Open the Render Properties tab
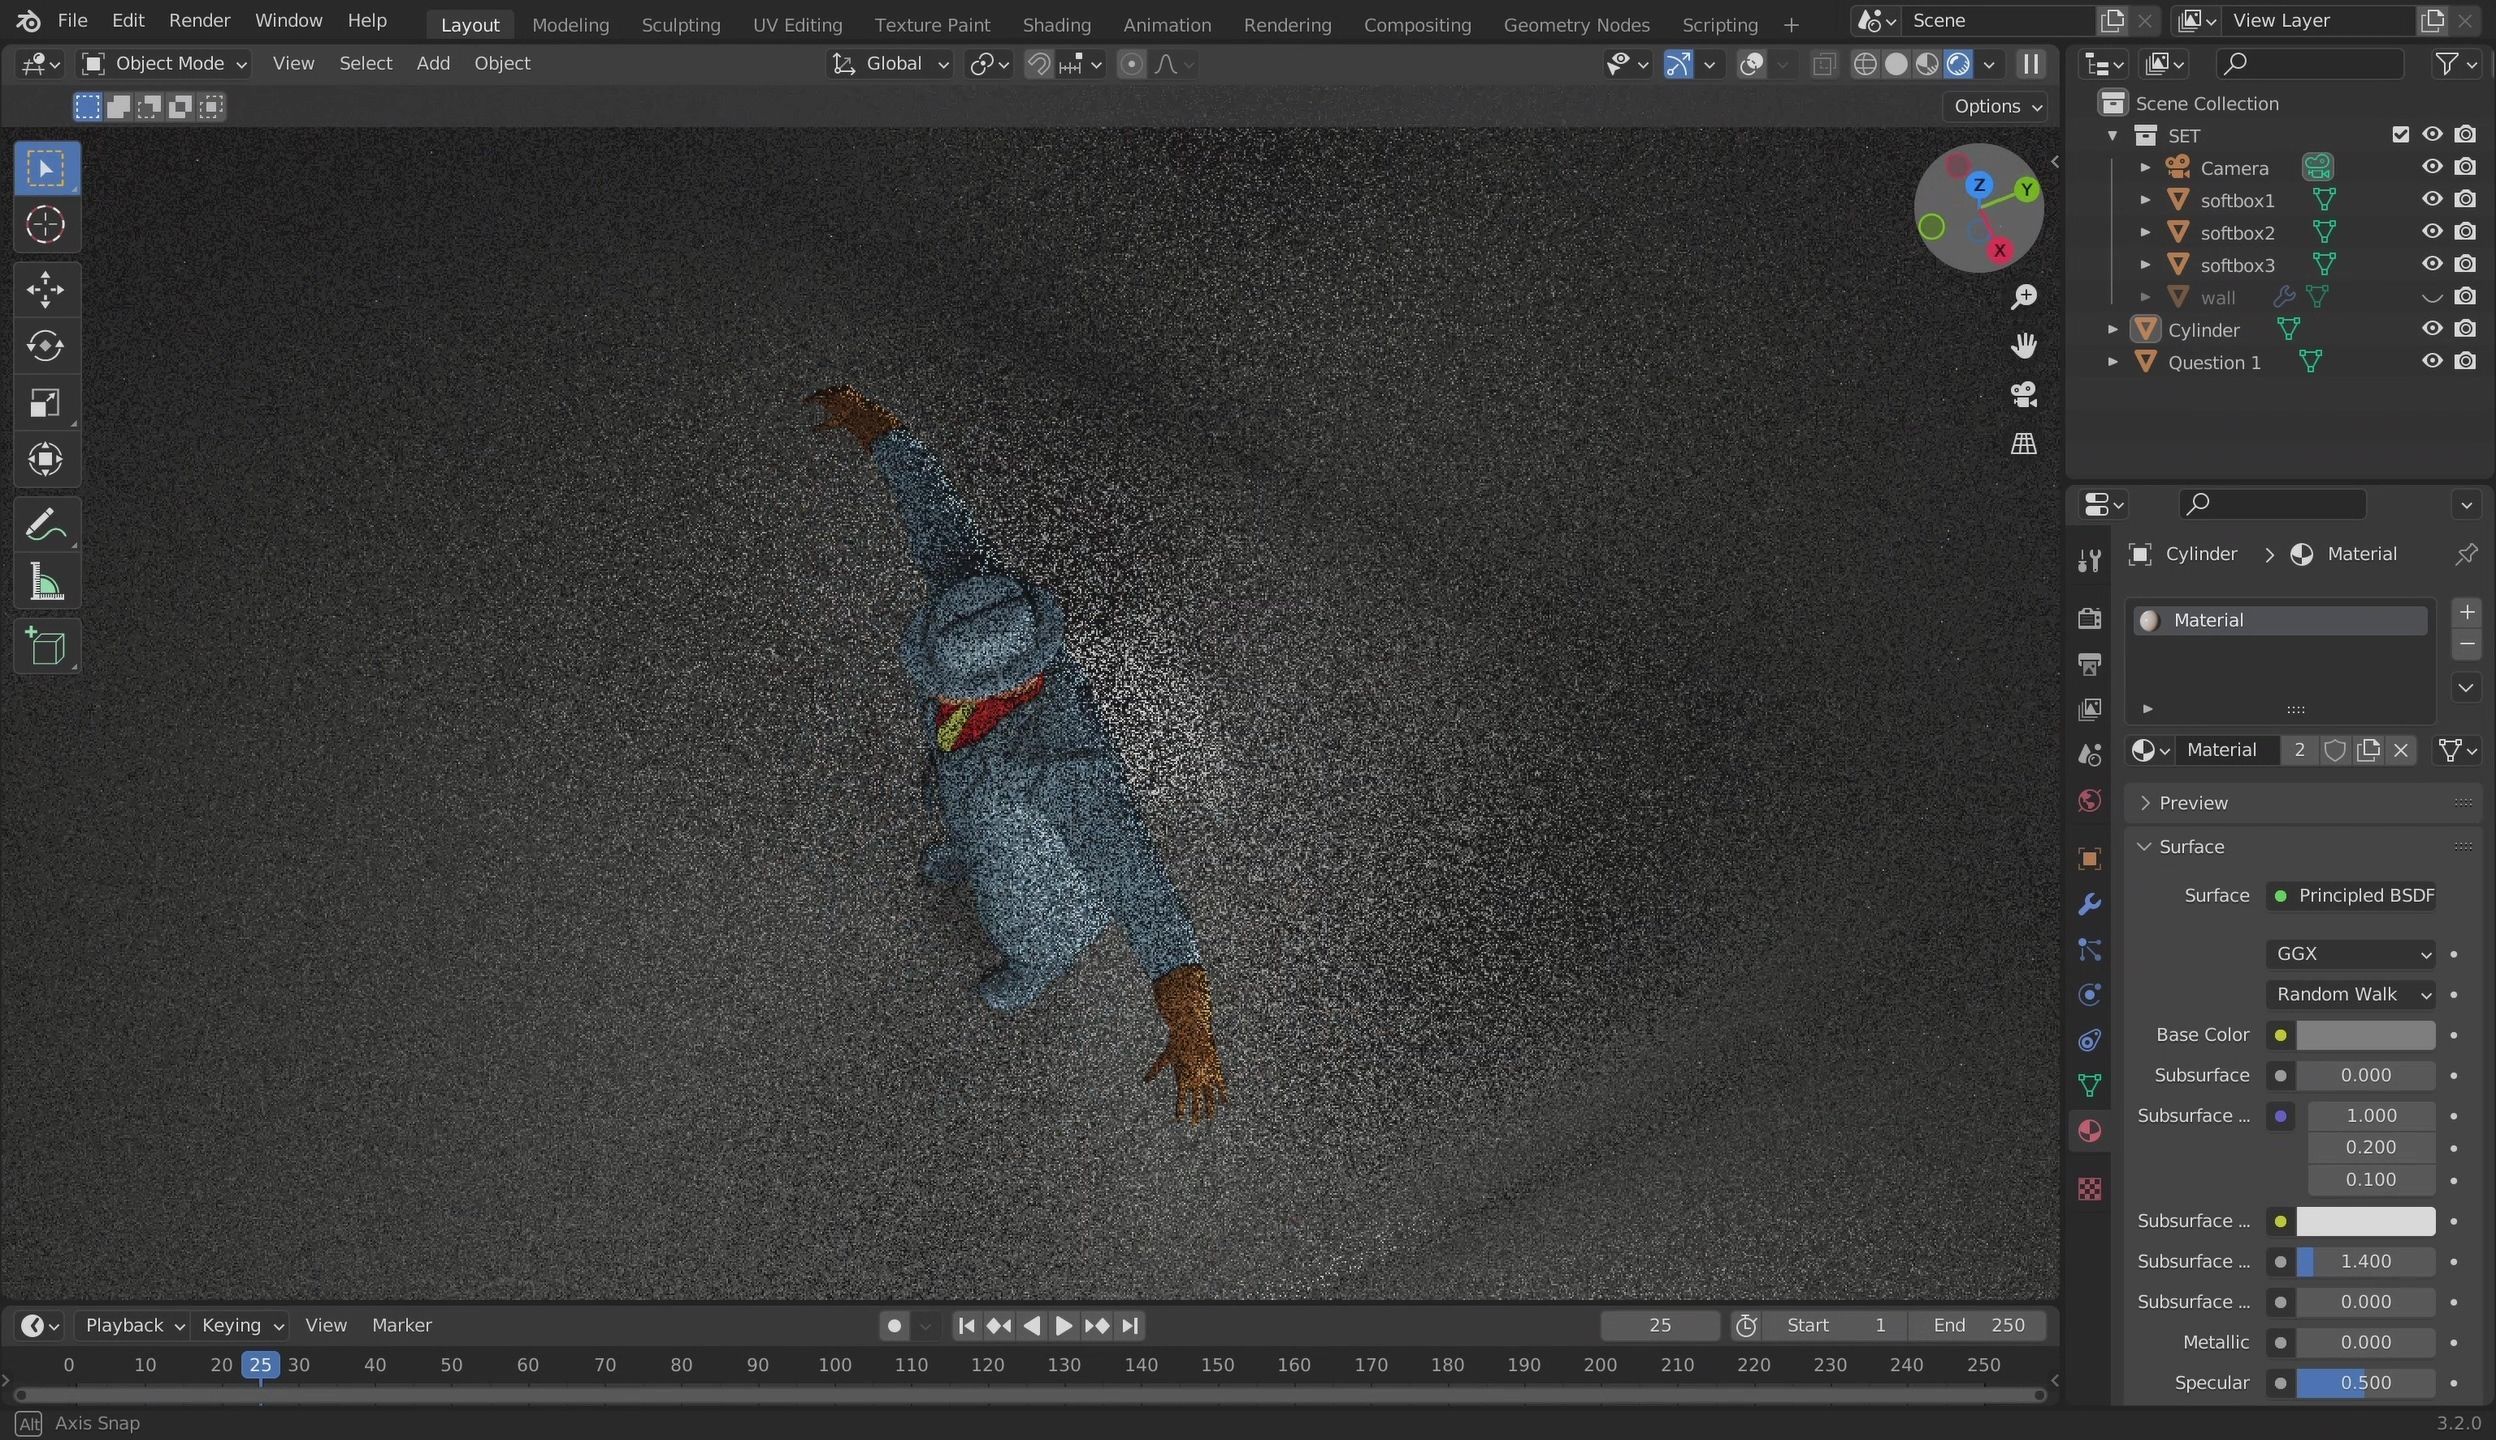 [2089, 619]
